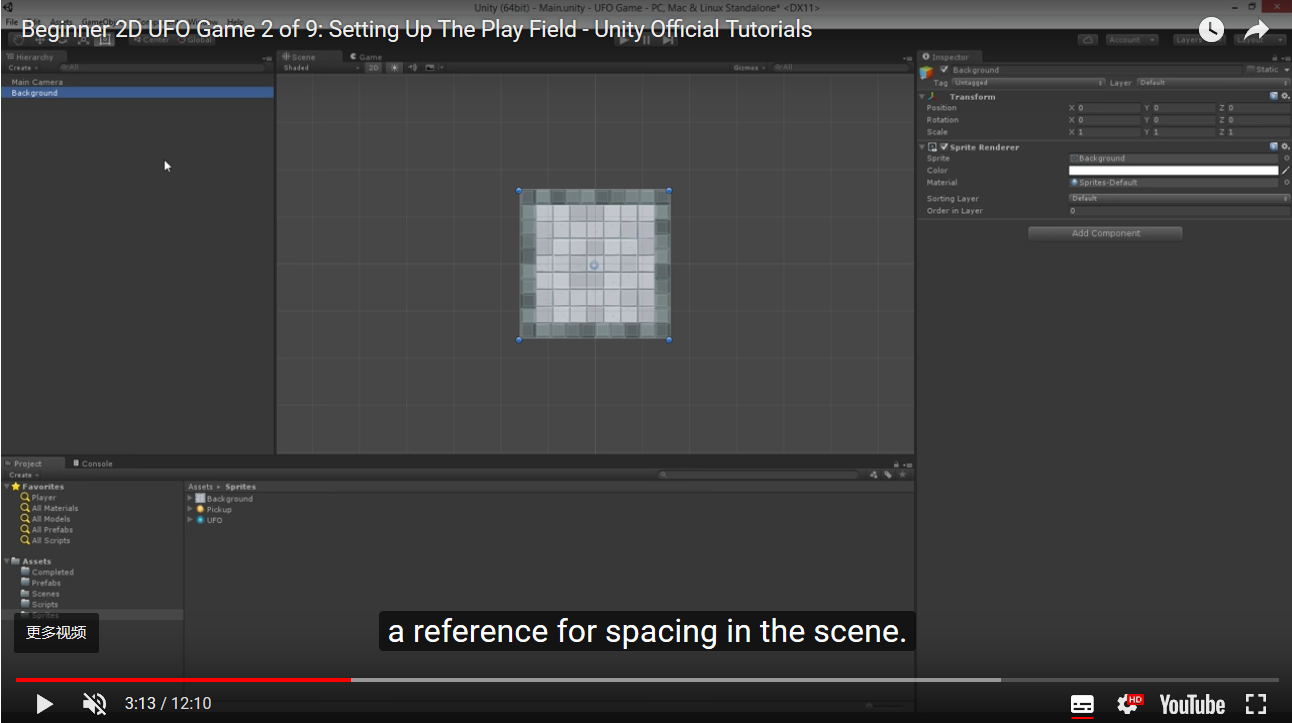Image resolution: width=1292 pixels, height=723 pixels.
Task: Open the Scripts folder
Action: (x=40, y=605)
